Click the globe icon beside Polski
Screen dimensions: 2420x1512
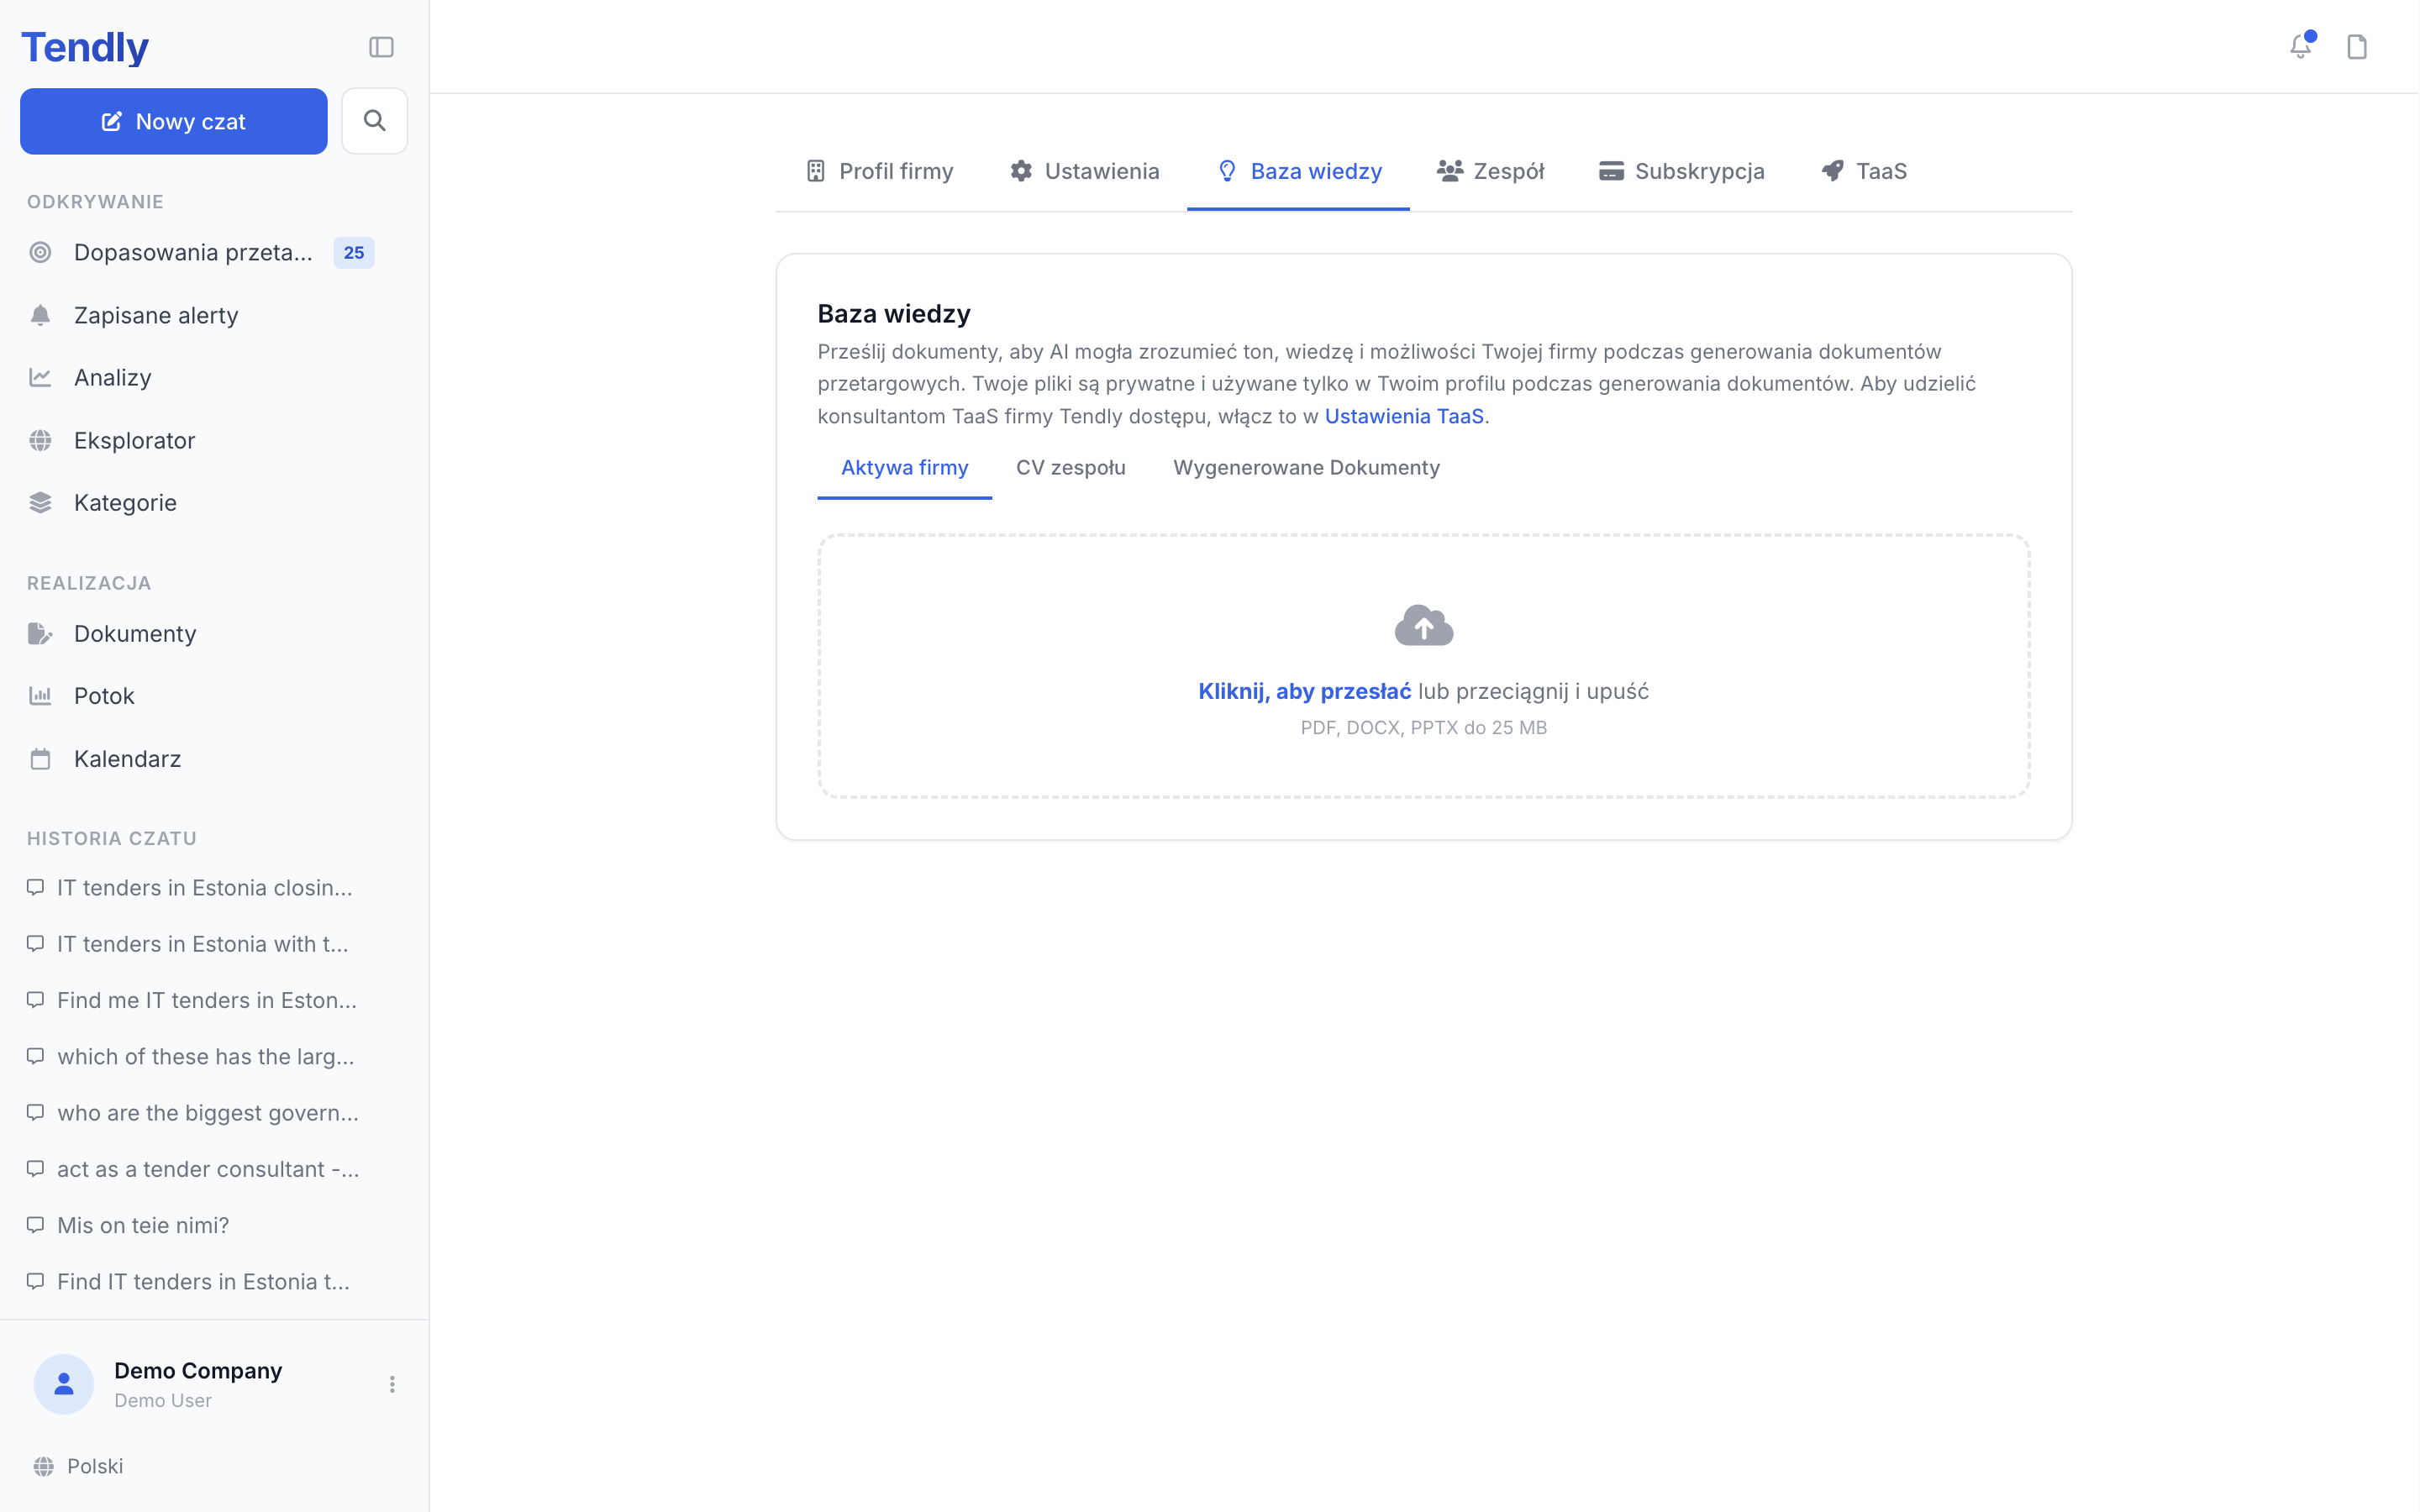44,1466
